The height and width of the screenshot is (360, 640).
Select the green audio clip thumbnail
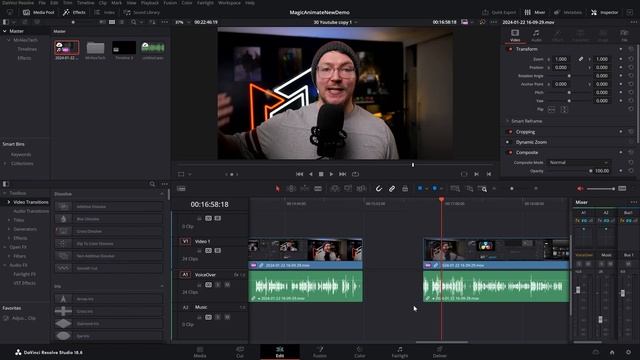click(x=153, y=47)
